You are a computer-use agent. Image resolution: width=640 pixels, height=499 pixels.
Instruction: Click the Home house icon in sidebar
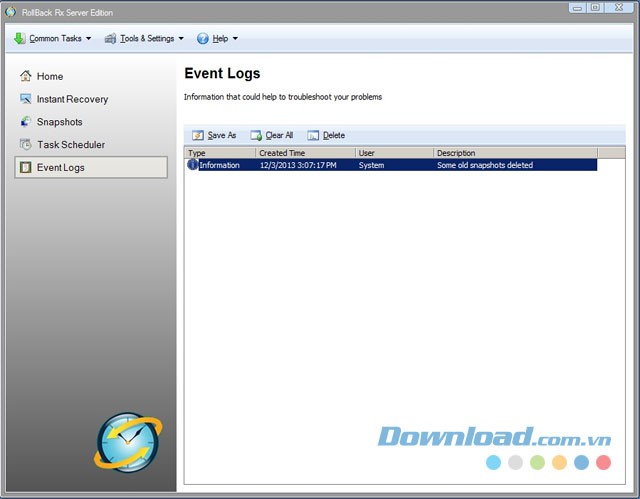(x=26, y=76)
